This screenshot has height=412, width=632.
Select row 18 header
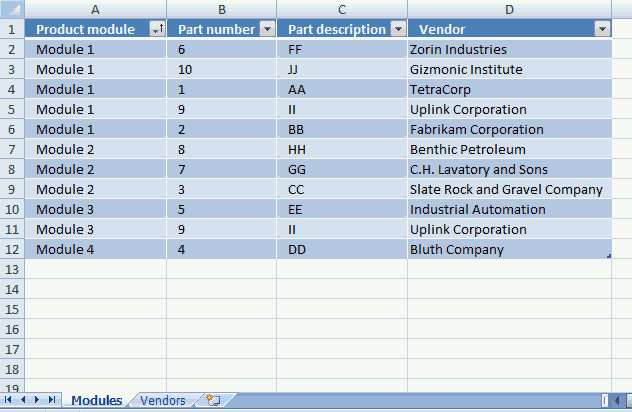point(12,369)
